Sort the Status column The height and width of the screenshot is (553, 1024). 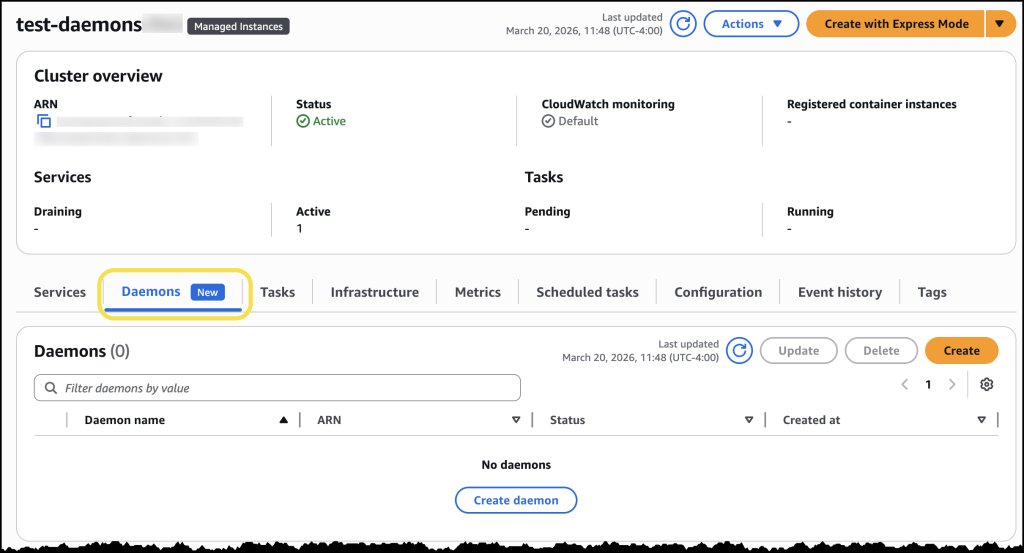tap(749, 421)
